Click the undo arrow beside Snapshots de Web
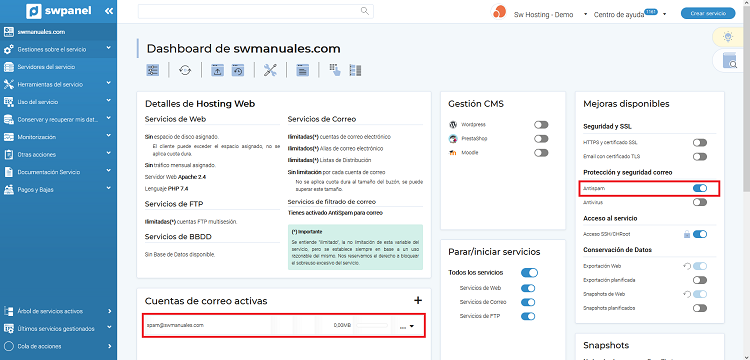Image resolution: width=750 pixels, height=360 pixels. (687, 294)
